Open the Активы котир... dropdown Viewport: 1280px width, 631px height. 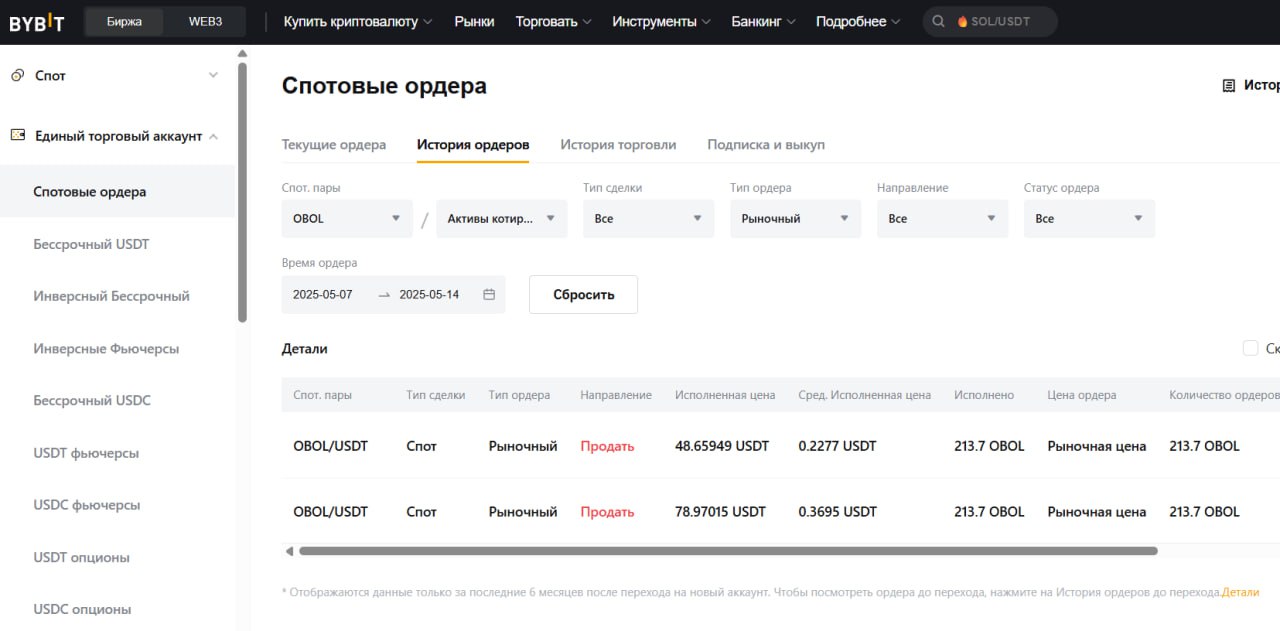[x=502, y=218]
